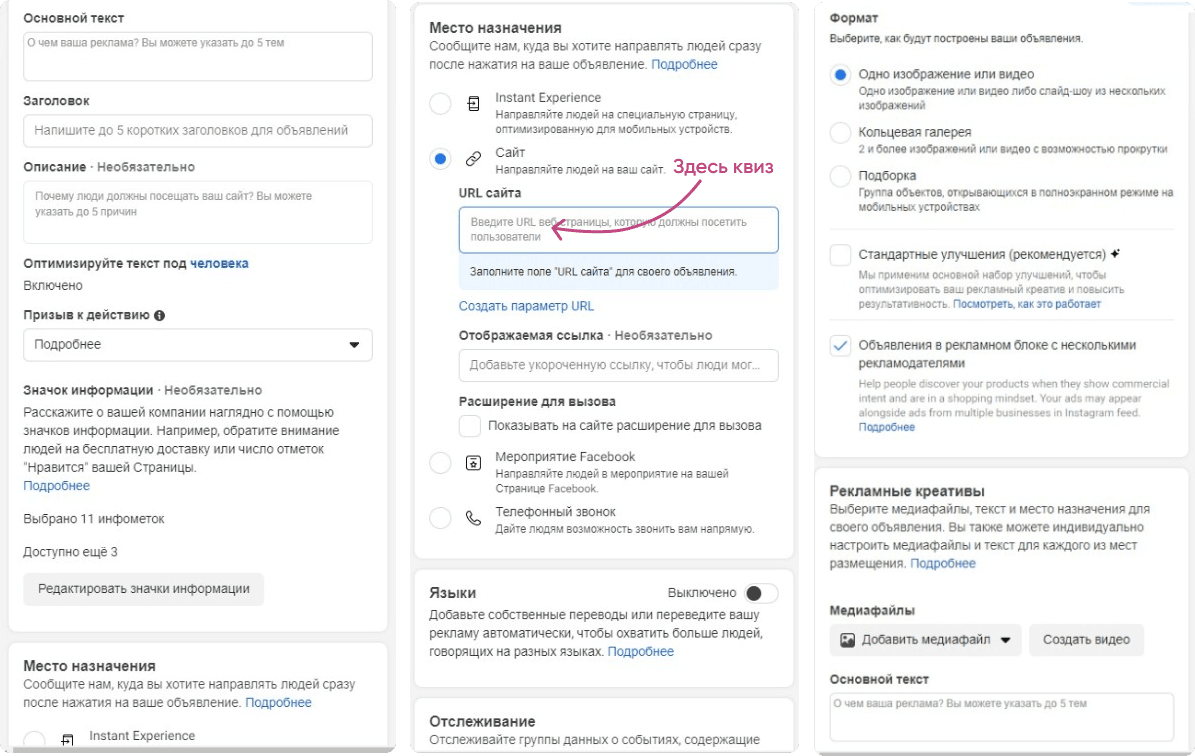Toggle the Languages switch on

[760, 593]
